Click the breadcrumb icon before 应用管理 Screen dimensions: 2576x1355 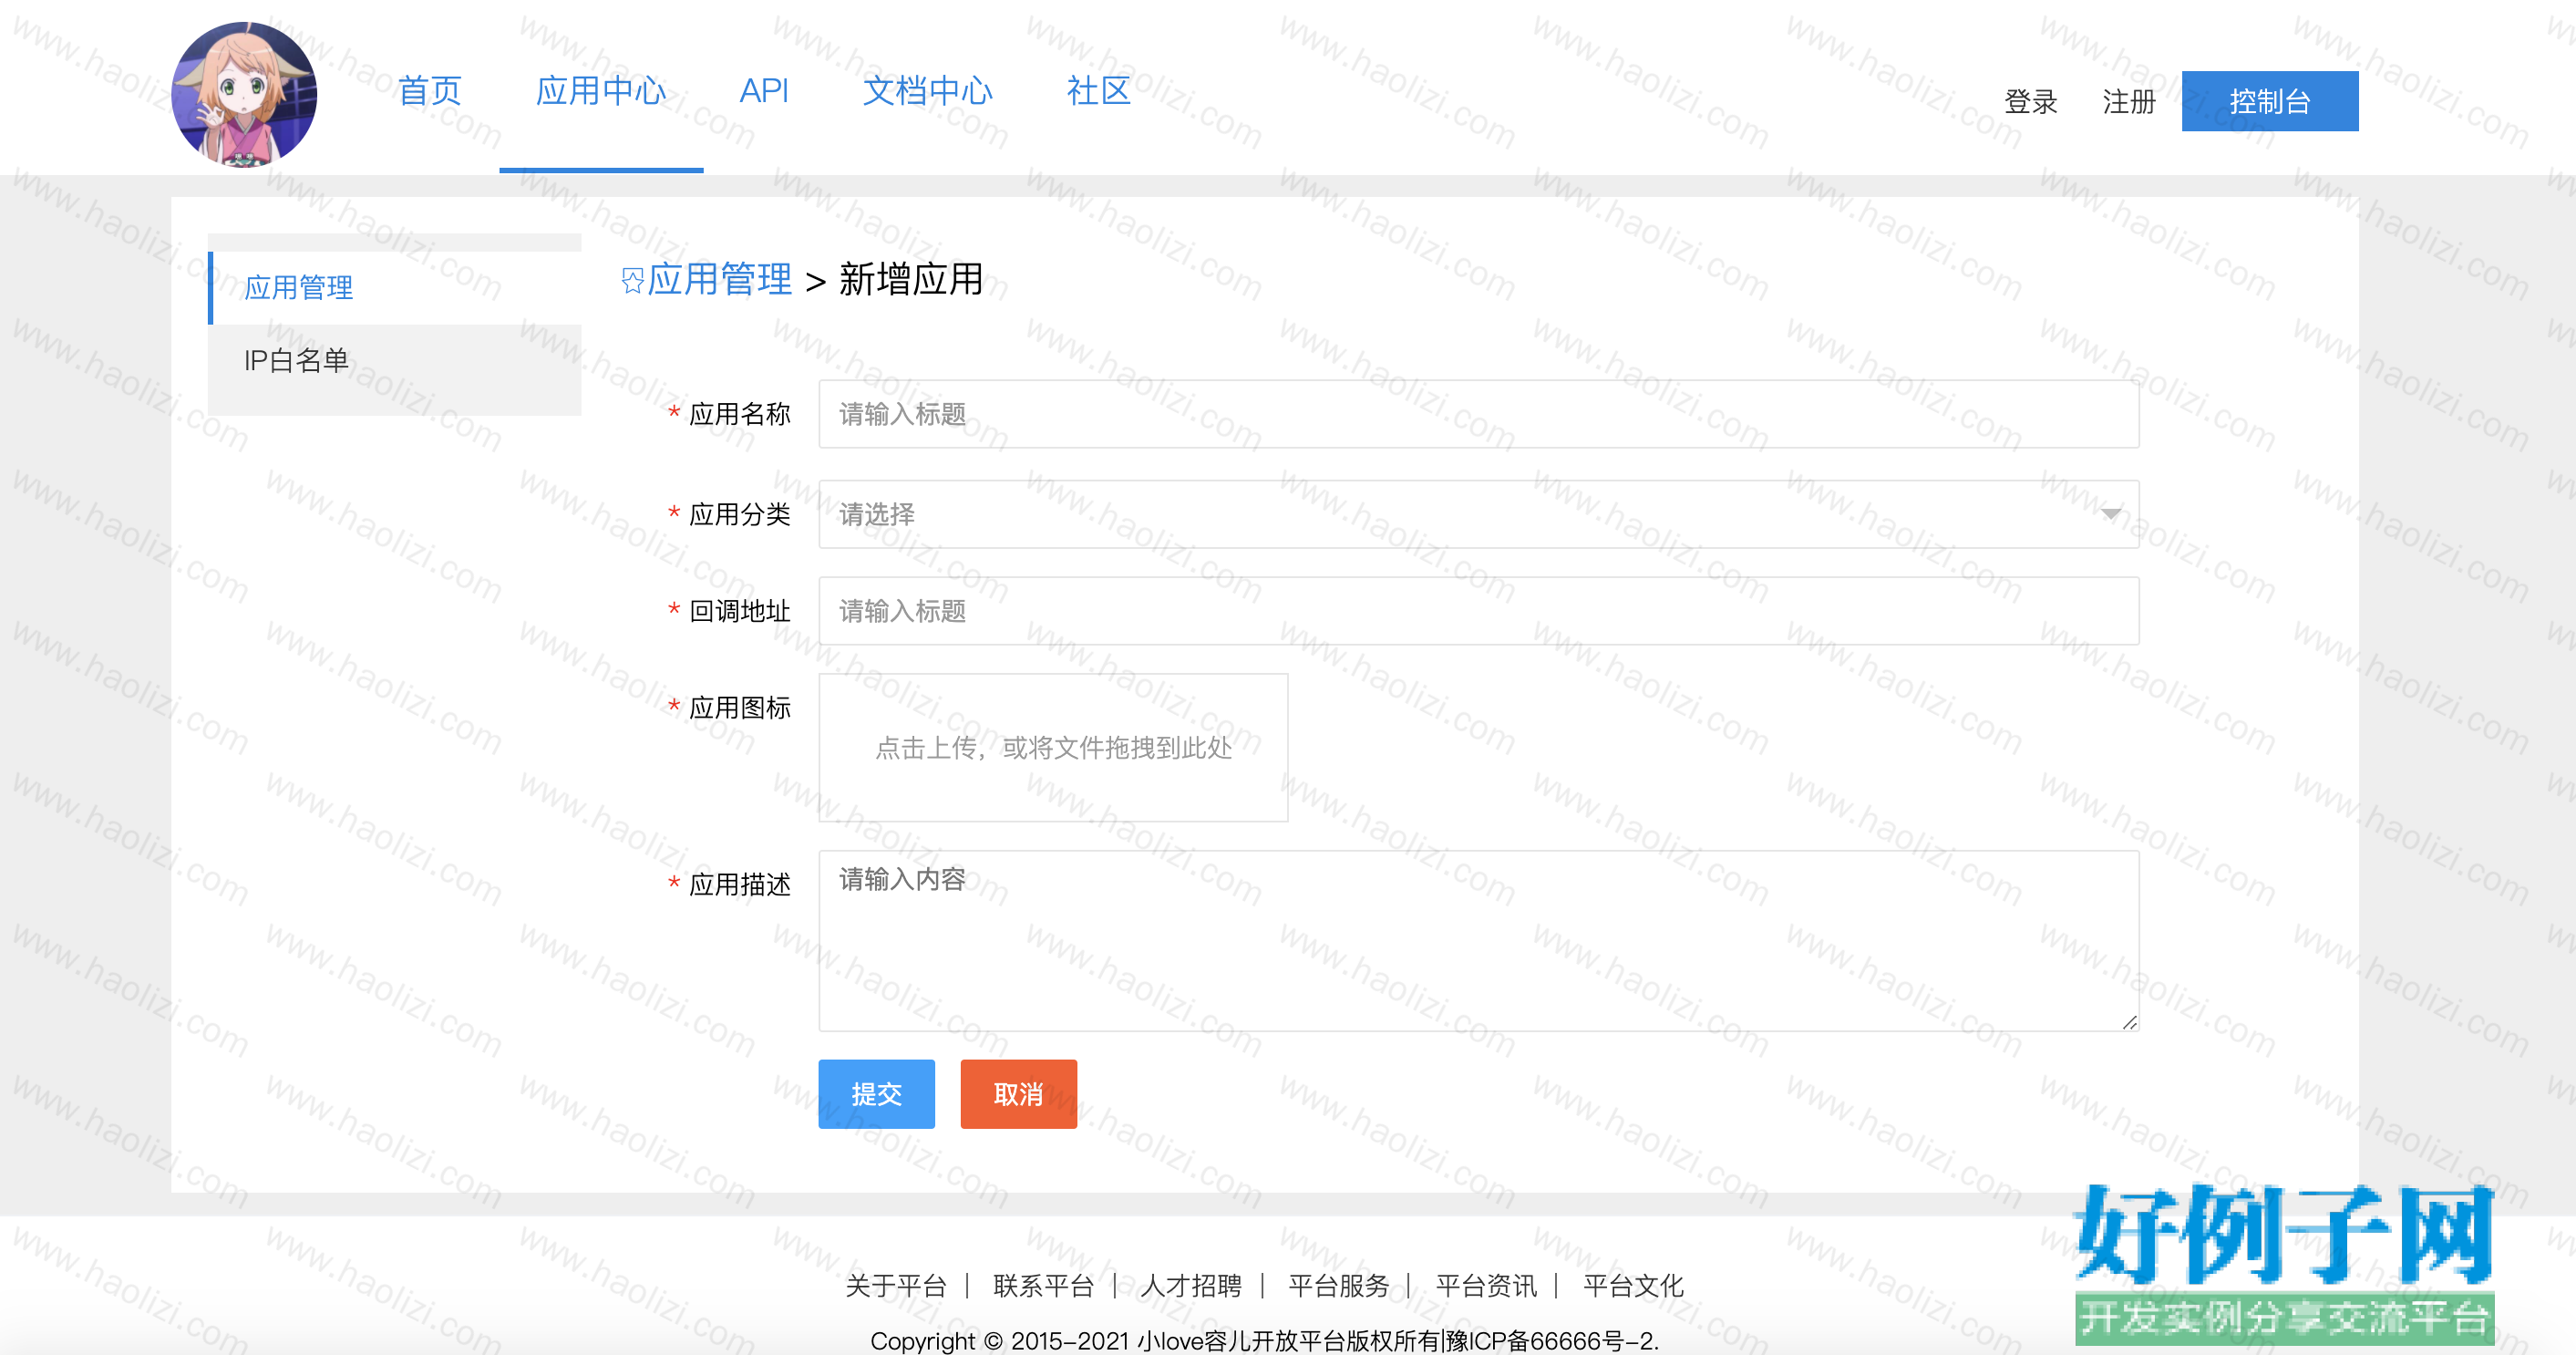pos(632,280)
